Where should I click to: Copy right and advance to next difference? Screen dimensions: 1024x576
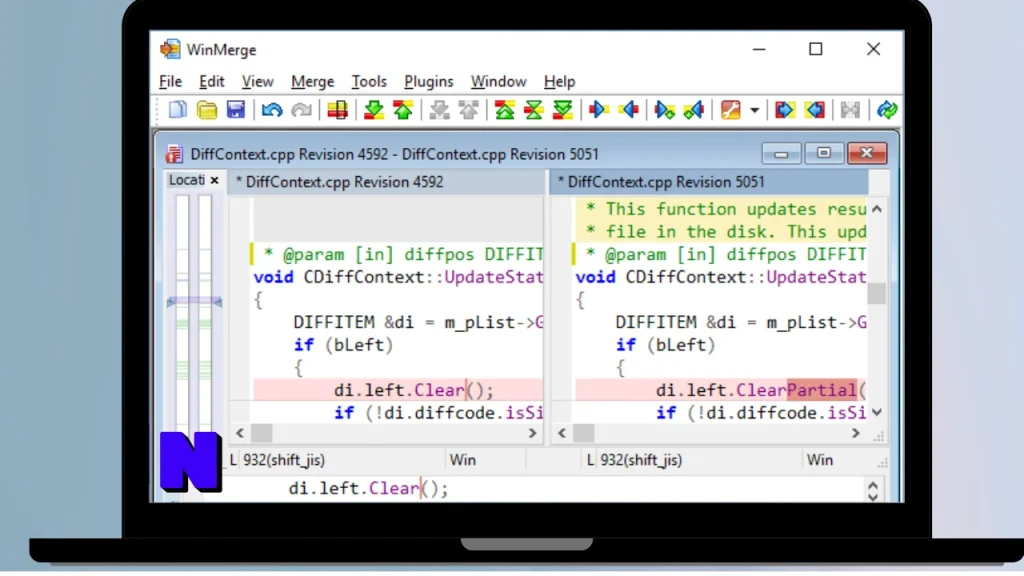click(x=665, y=110)
